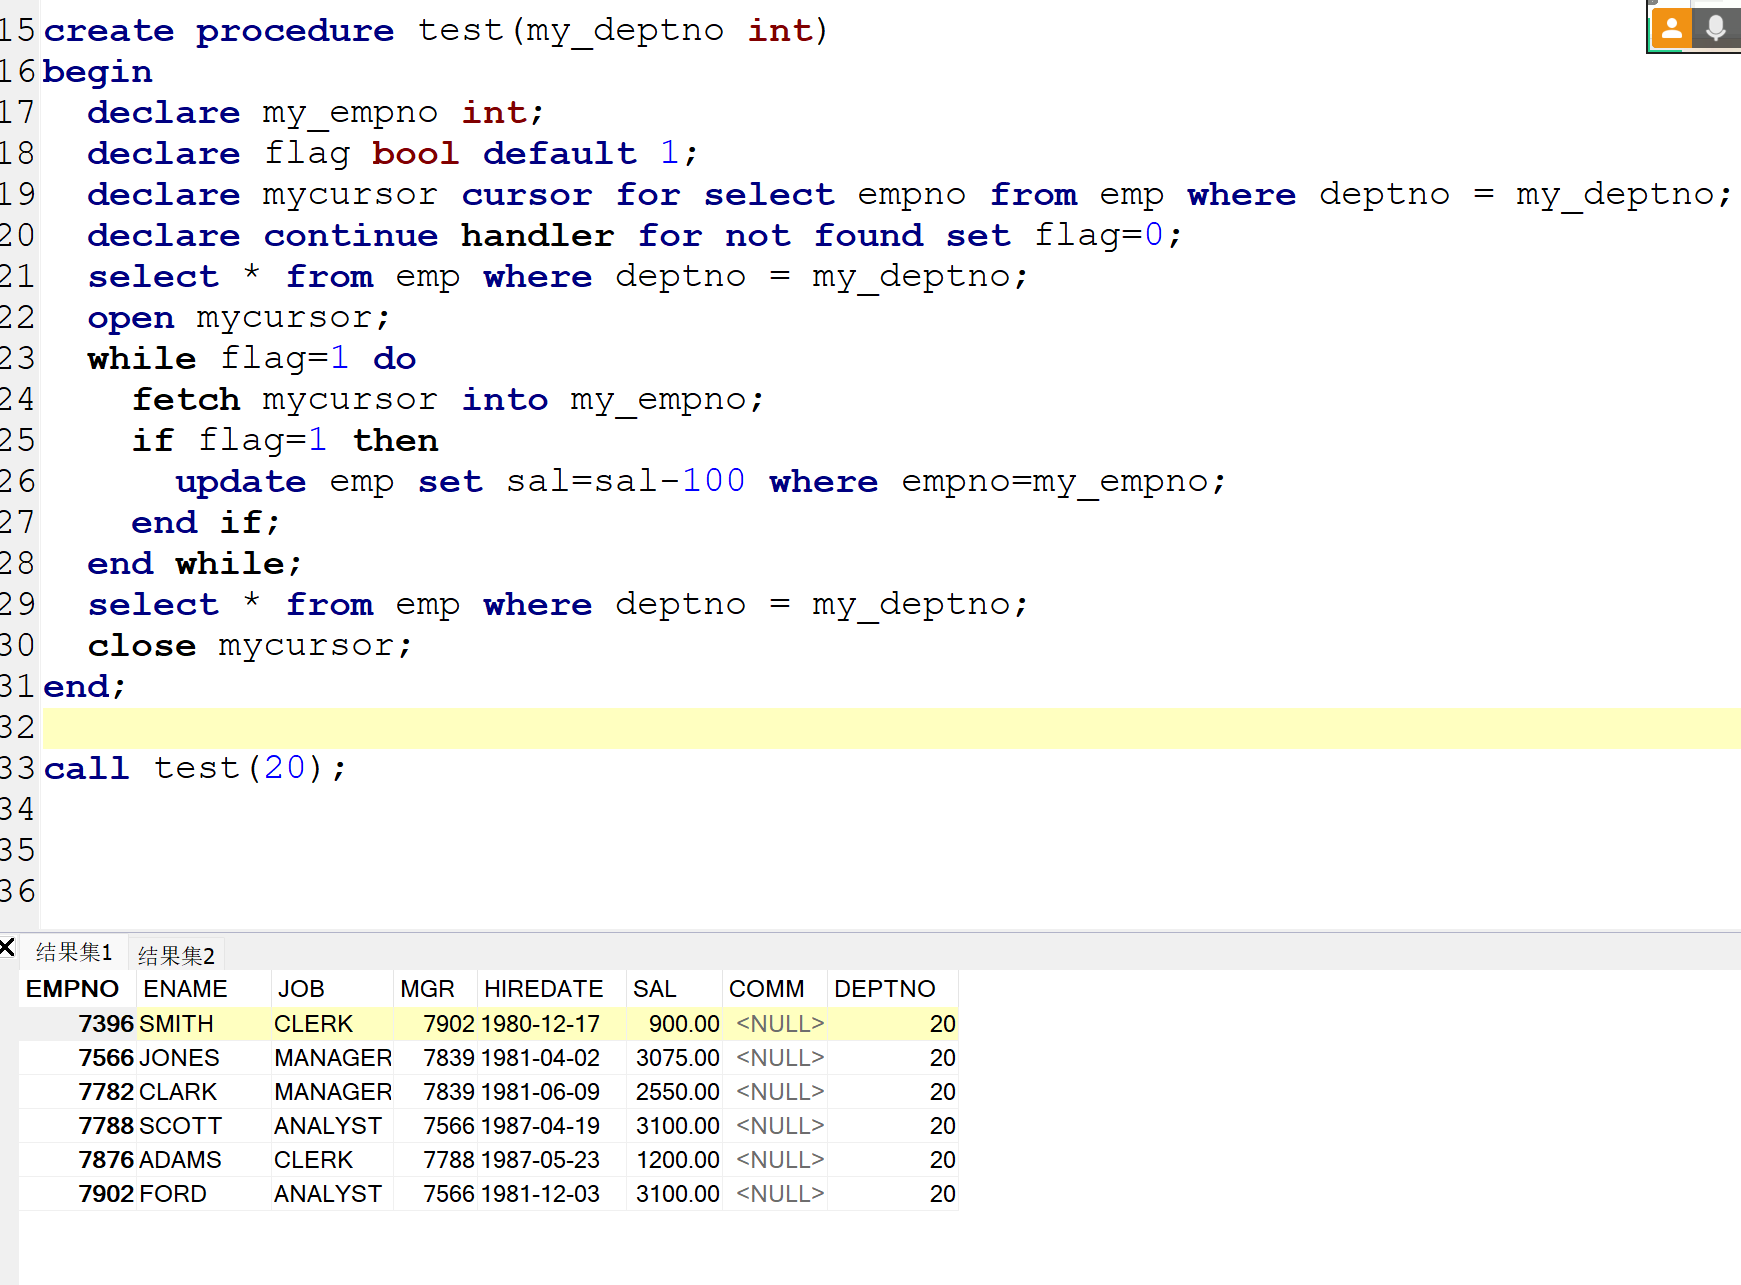Click 'update' keyword on line 26
Screen dimensions: 1741x1285
pos(241,482)
